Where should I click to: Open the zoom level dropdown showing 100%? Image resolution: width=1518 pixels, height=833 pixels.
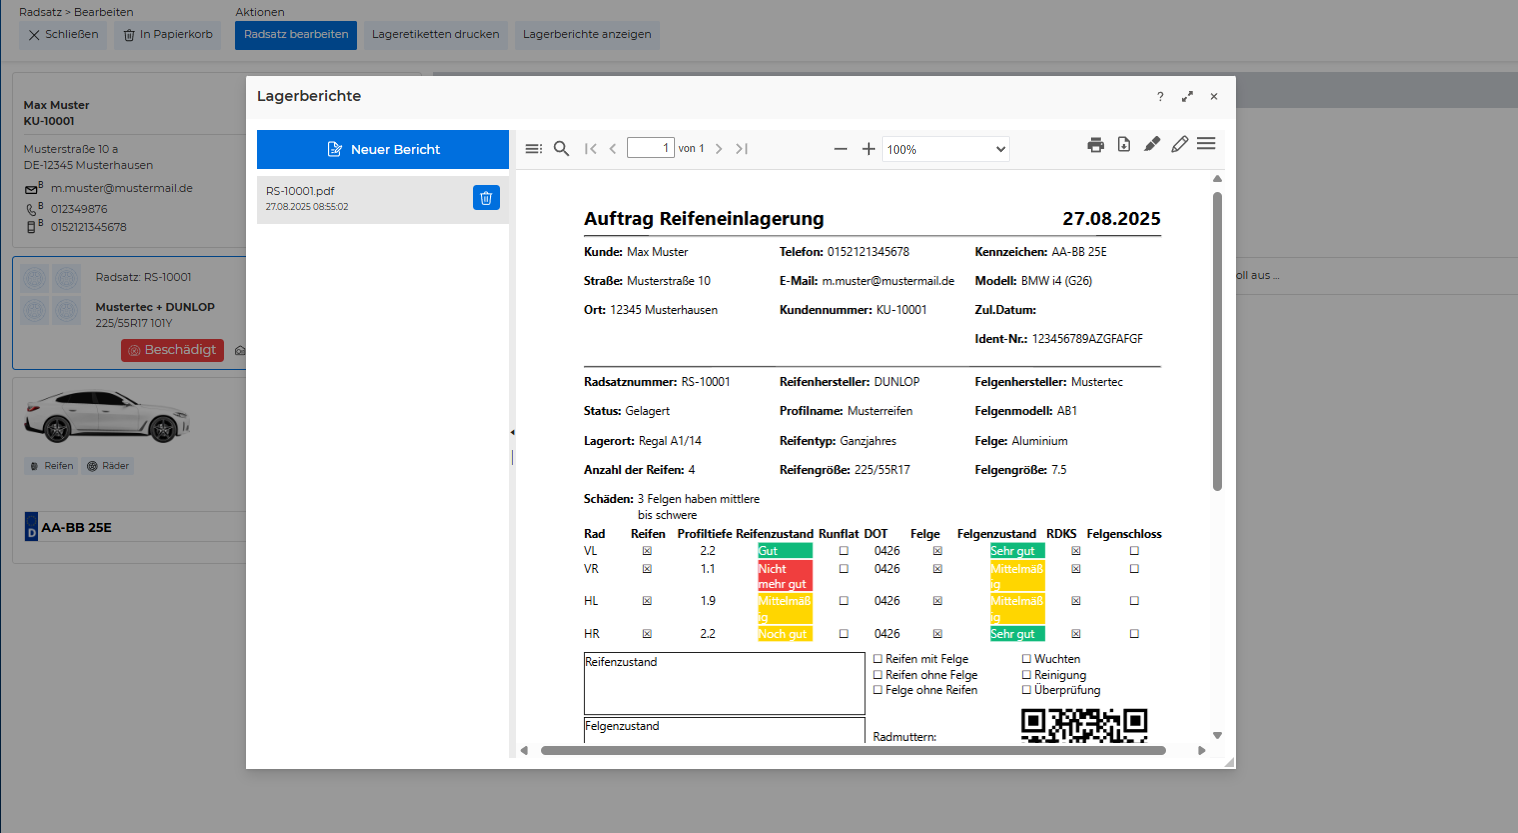pyautogui.click(x=945, y=149)
